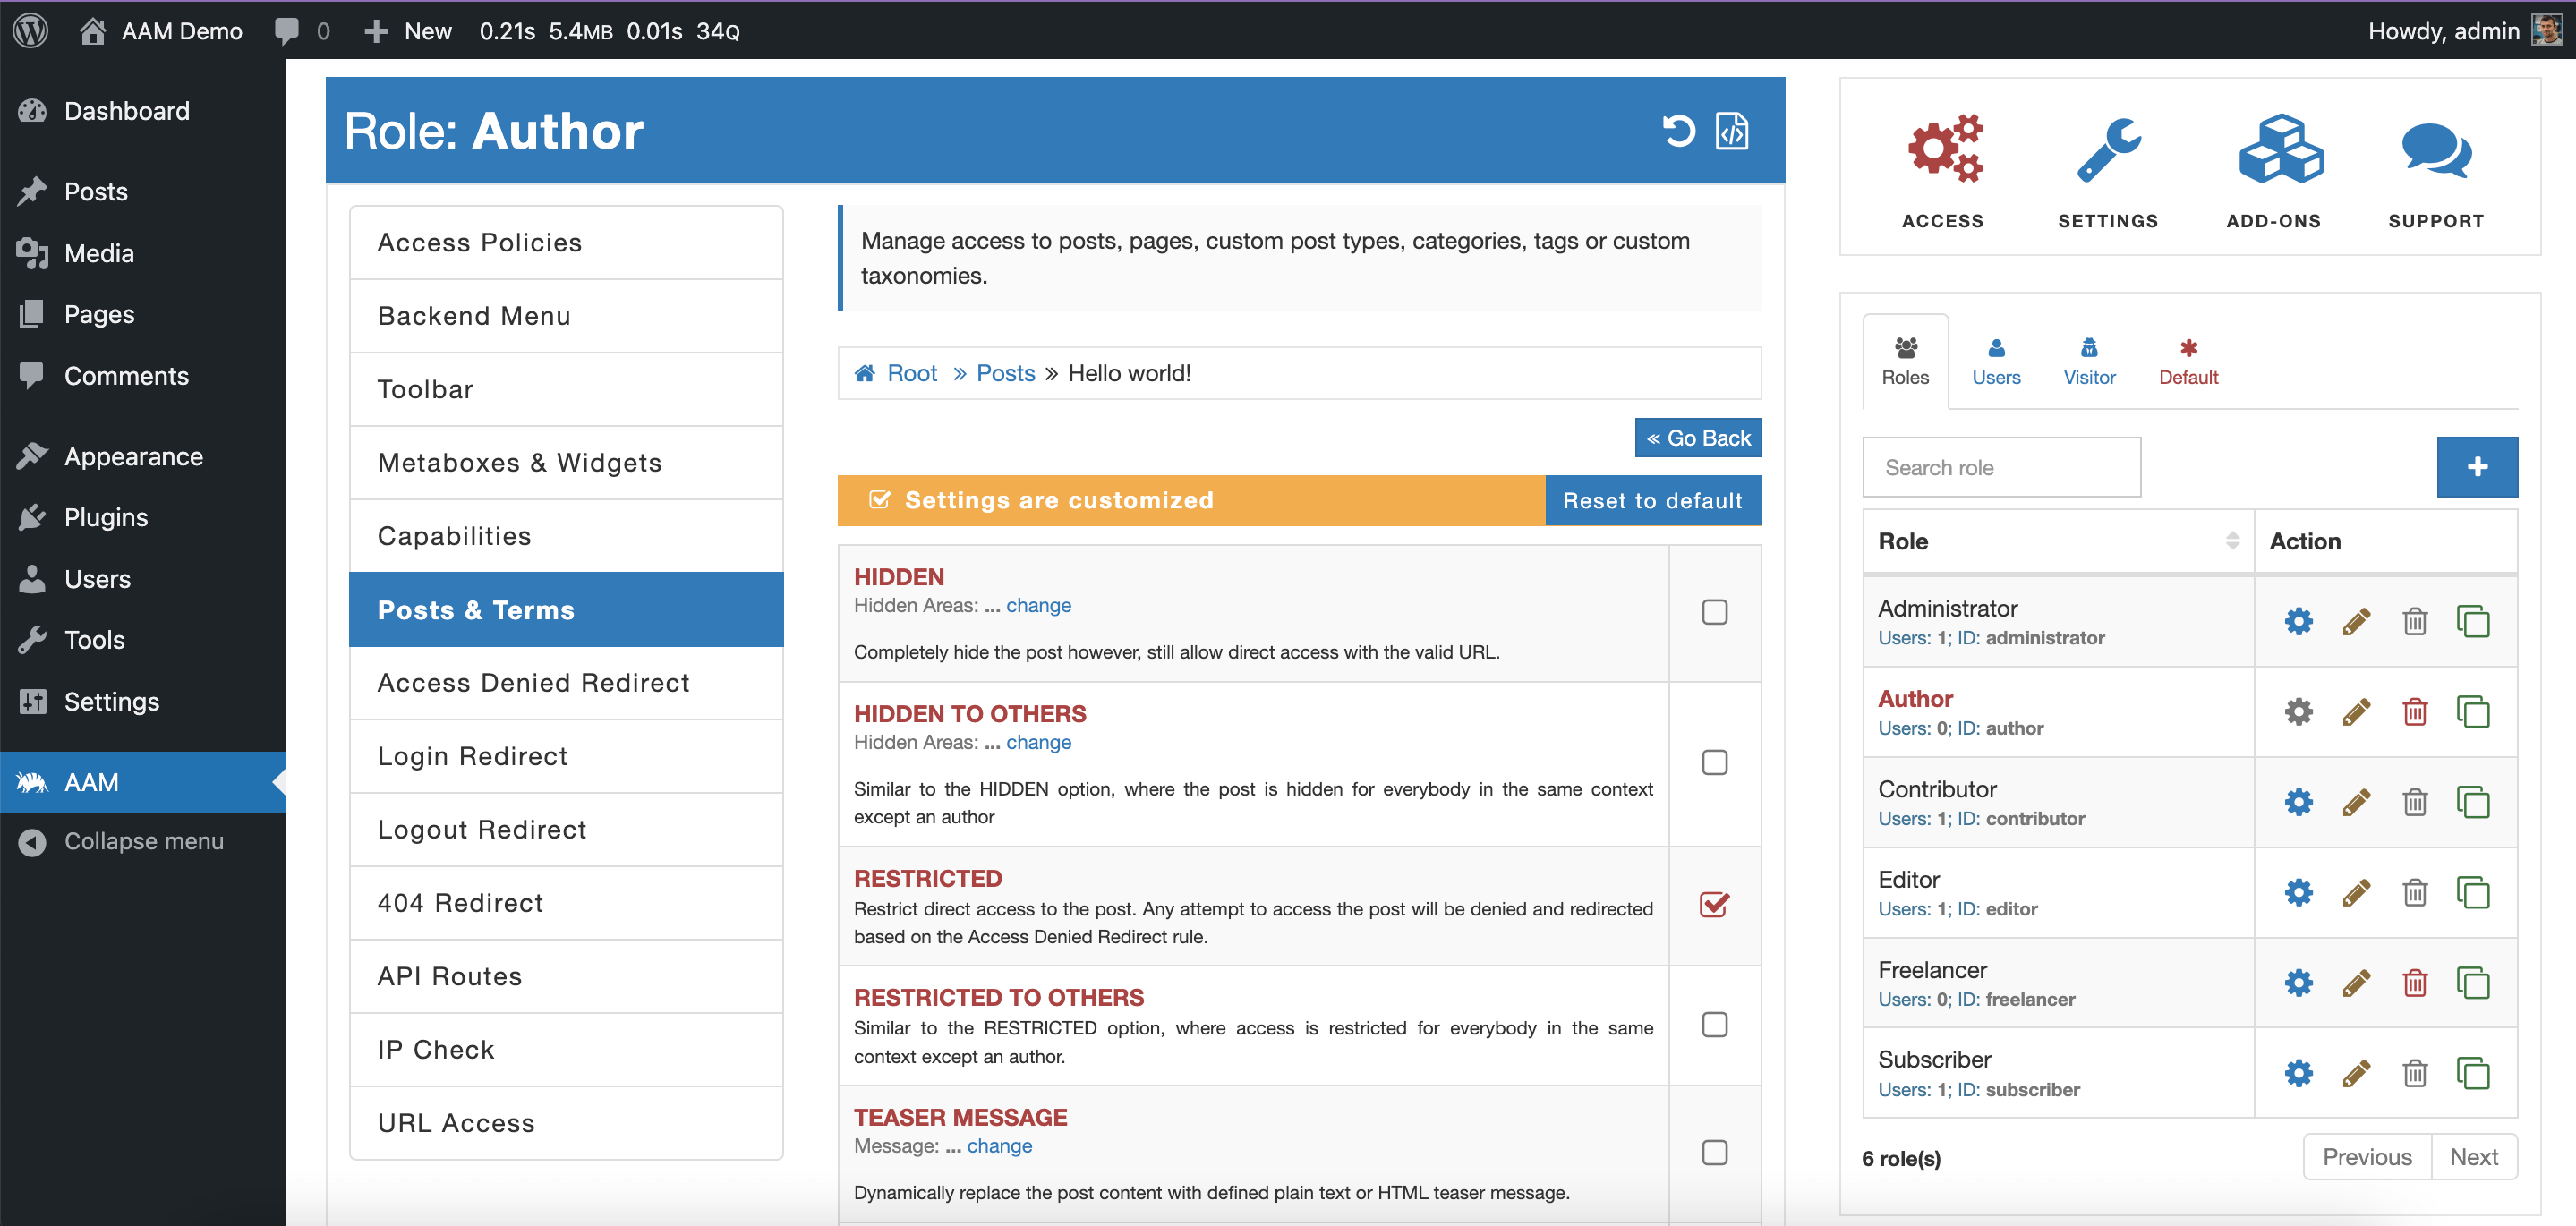Sort the Role column with sort arrows
This screenshot has height=1226, width=2576.
pyautogui.click(x=2232, y=541)
